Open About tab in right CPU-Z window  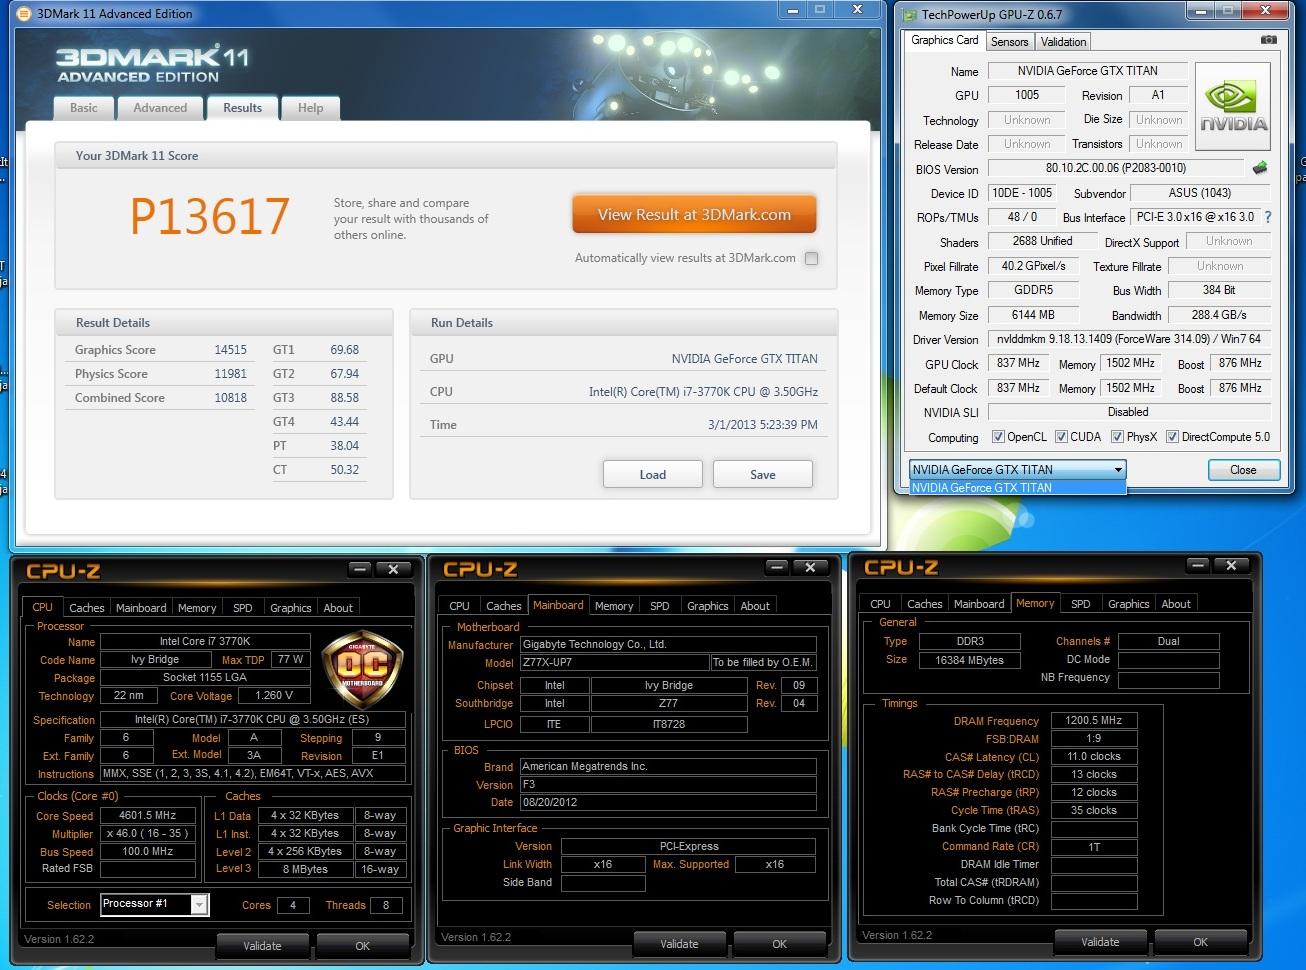(x=1176, y=604)
